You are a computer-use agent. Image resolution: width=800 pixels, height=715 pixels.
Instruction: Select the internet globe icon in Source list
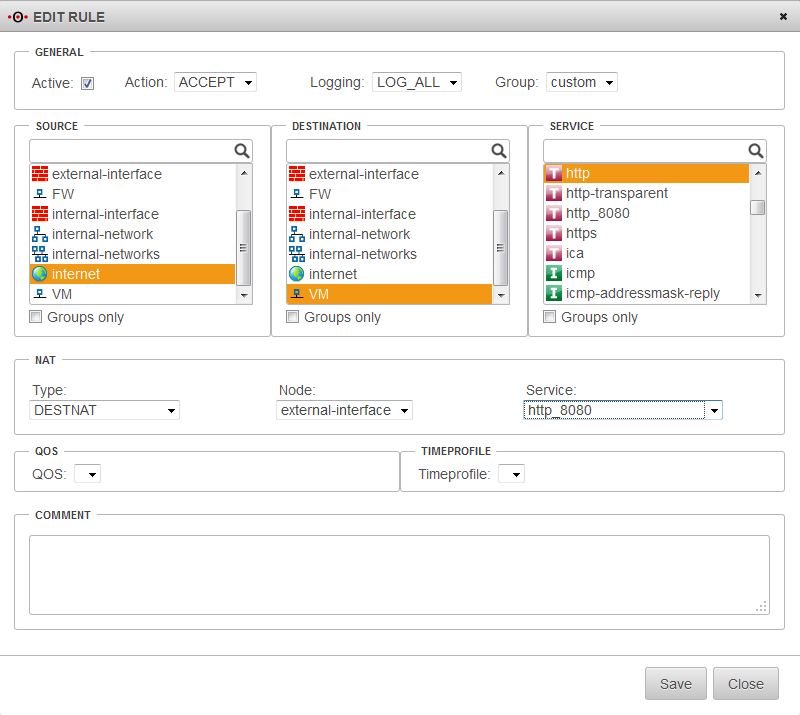[40, 274]
